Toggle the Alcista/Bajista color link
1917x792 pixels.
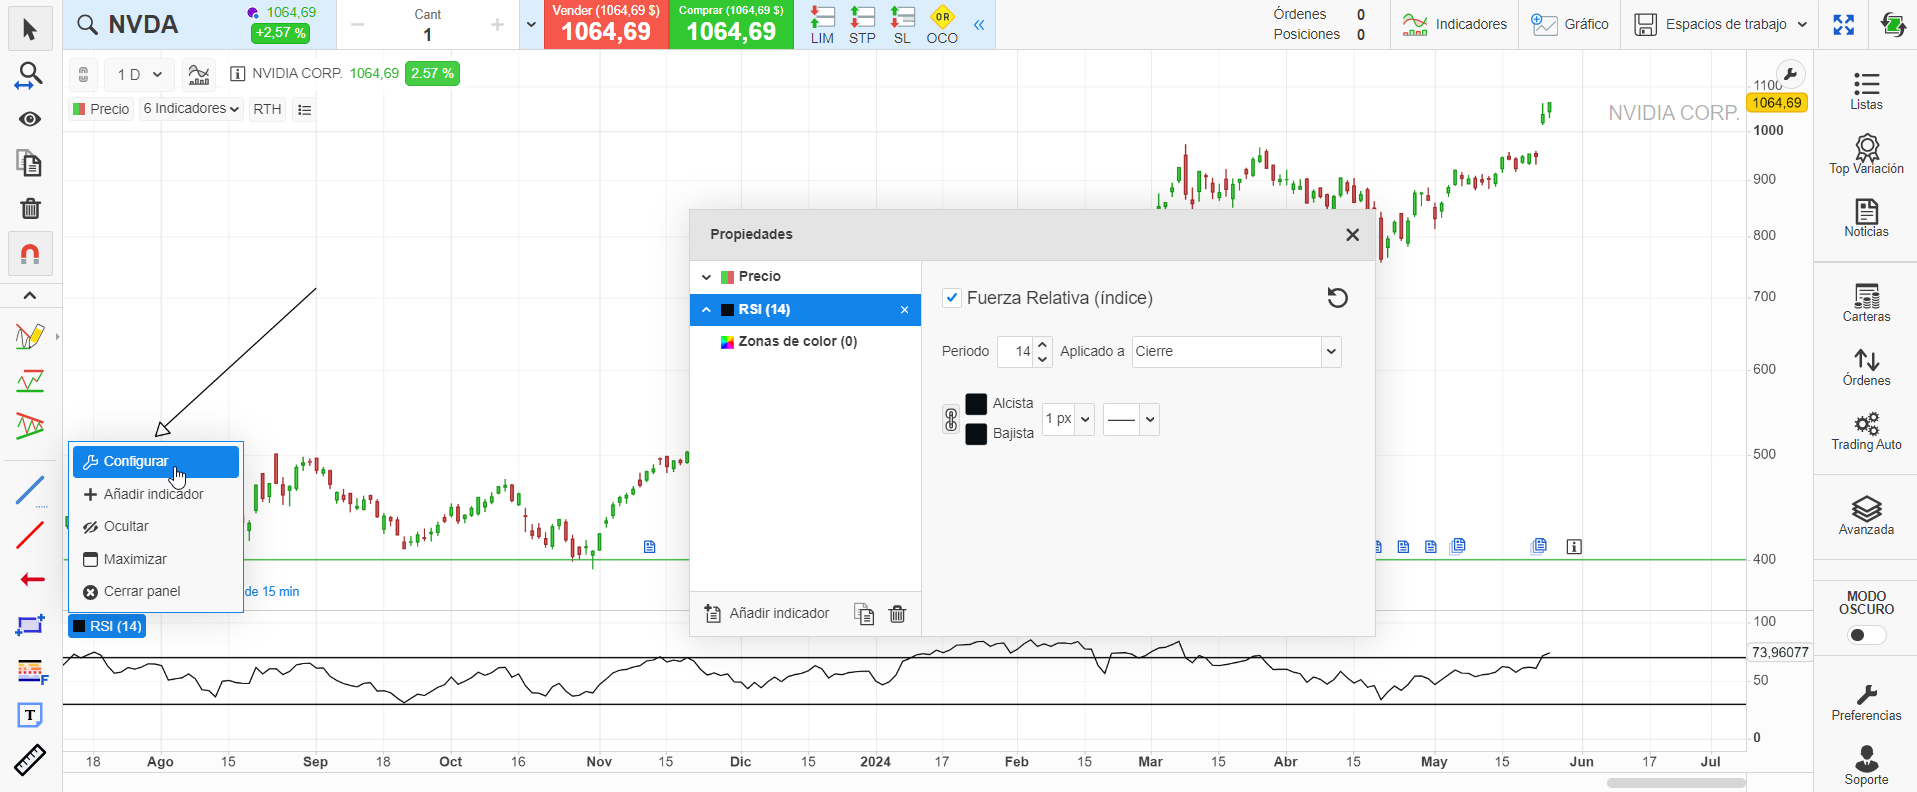point(951,419)
